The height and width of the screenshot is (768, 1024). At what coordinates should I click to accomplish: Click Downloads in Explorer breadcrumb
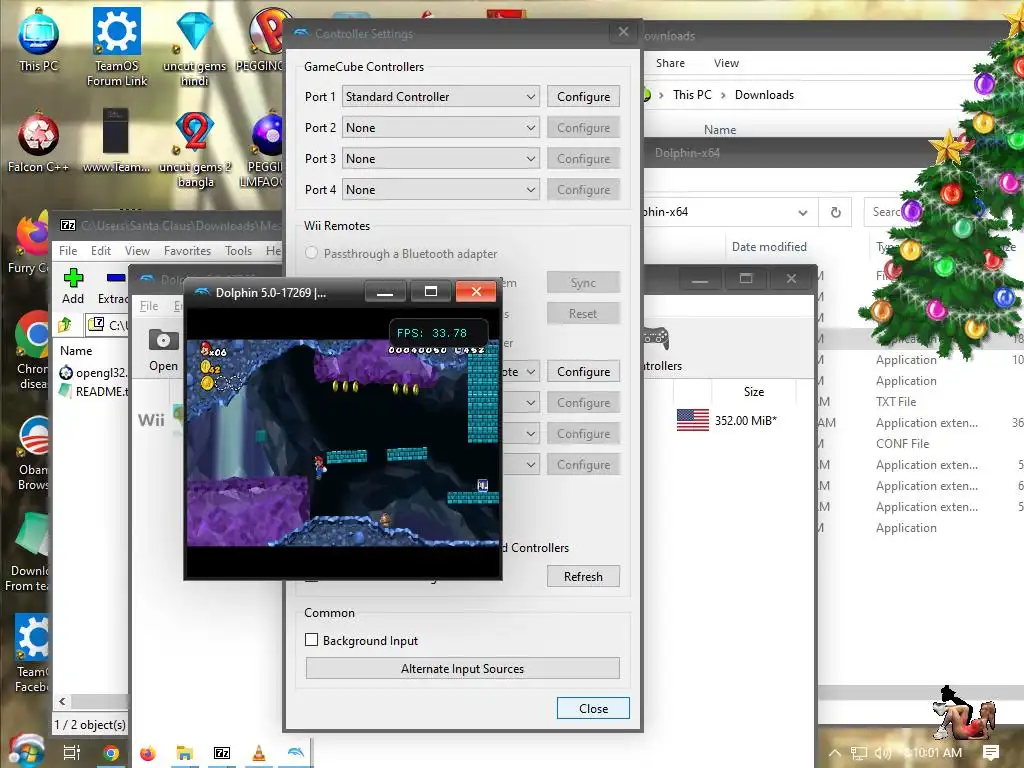point(764,95)
